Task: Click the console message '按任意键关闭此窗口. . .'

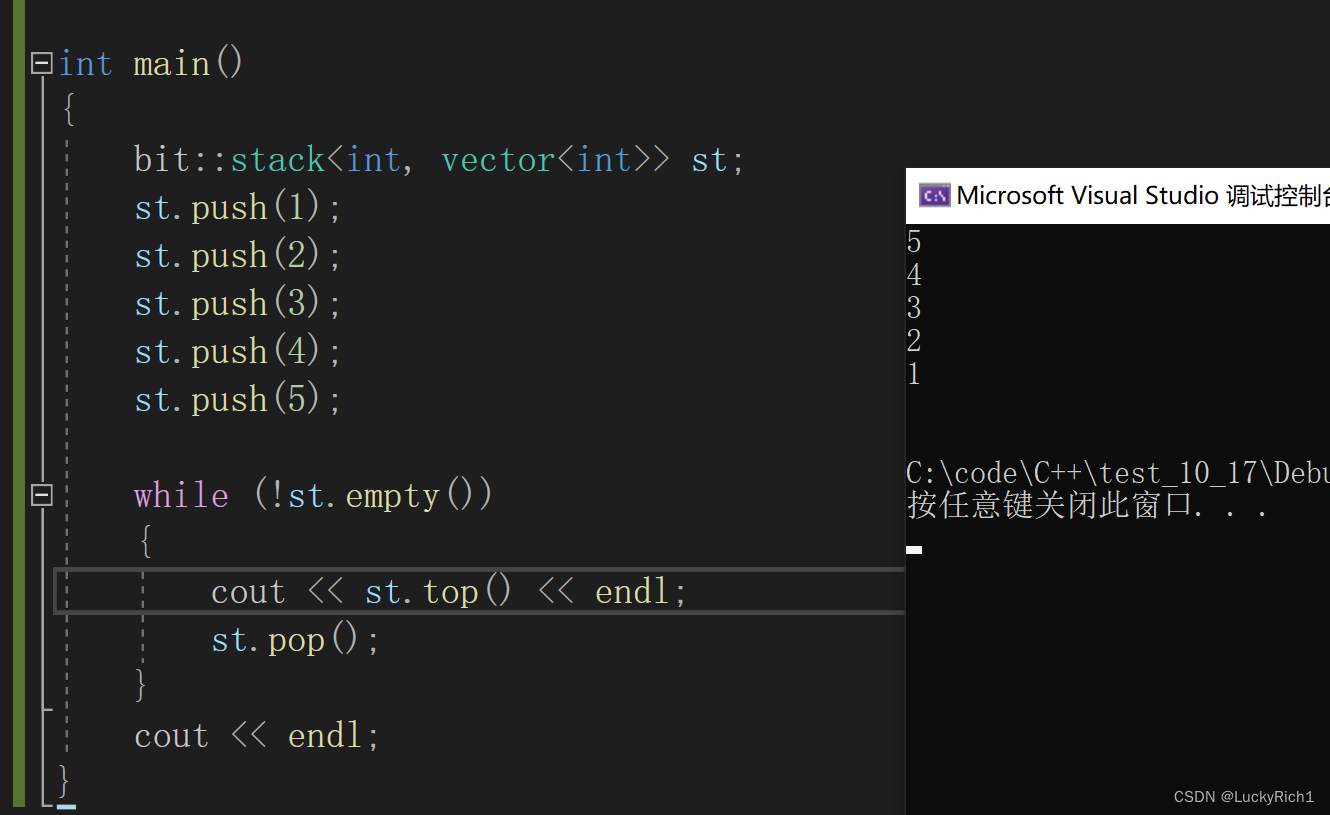Action: point(1088,506)
